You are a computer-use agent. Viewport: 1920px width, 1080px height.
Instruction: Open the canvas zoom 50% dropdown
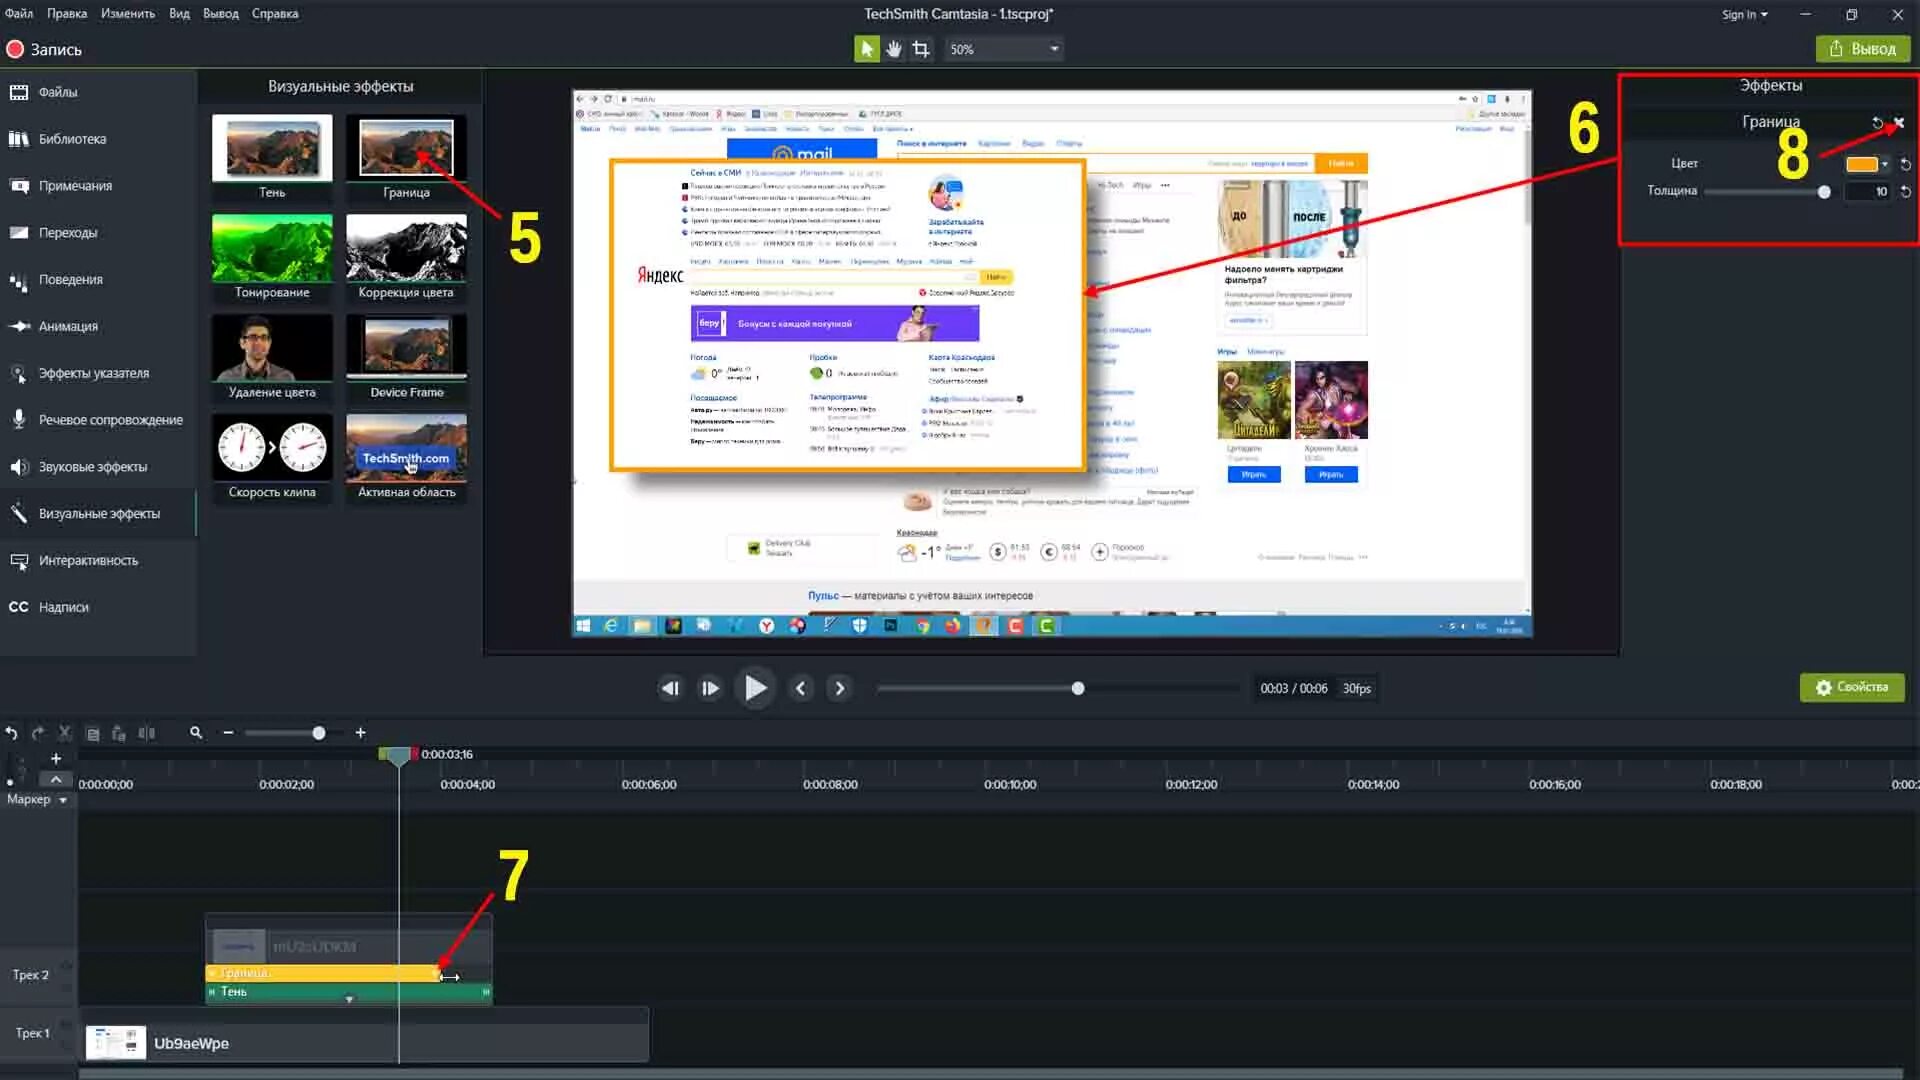(x=1053, y=49)
